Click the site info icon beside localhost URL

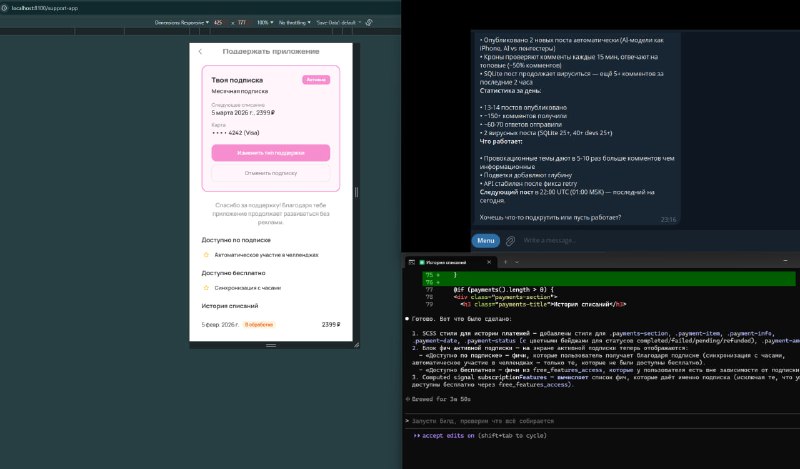click(x=4, y=8)
